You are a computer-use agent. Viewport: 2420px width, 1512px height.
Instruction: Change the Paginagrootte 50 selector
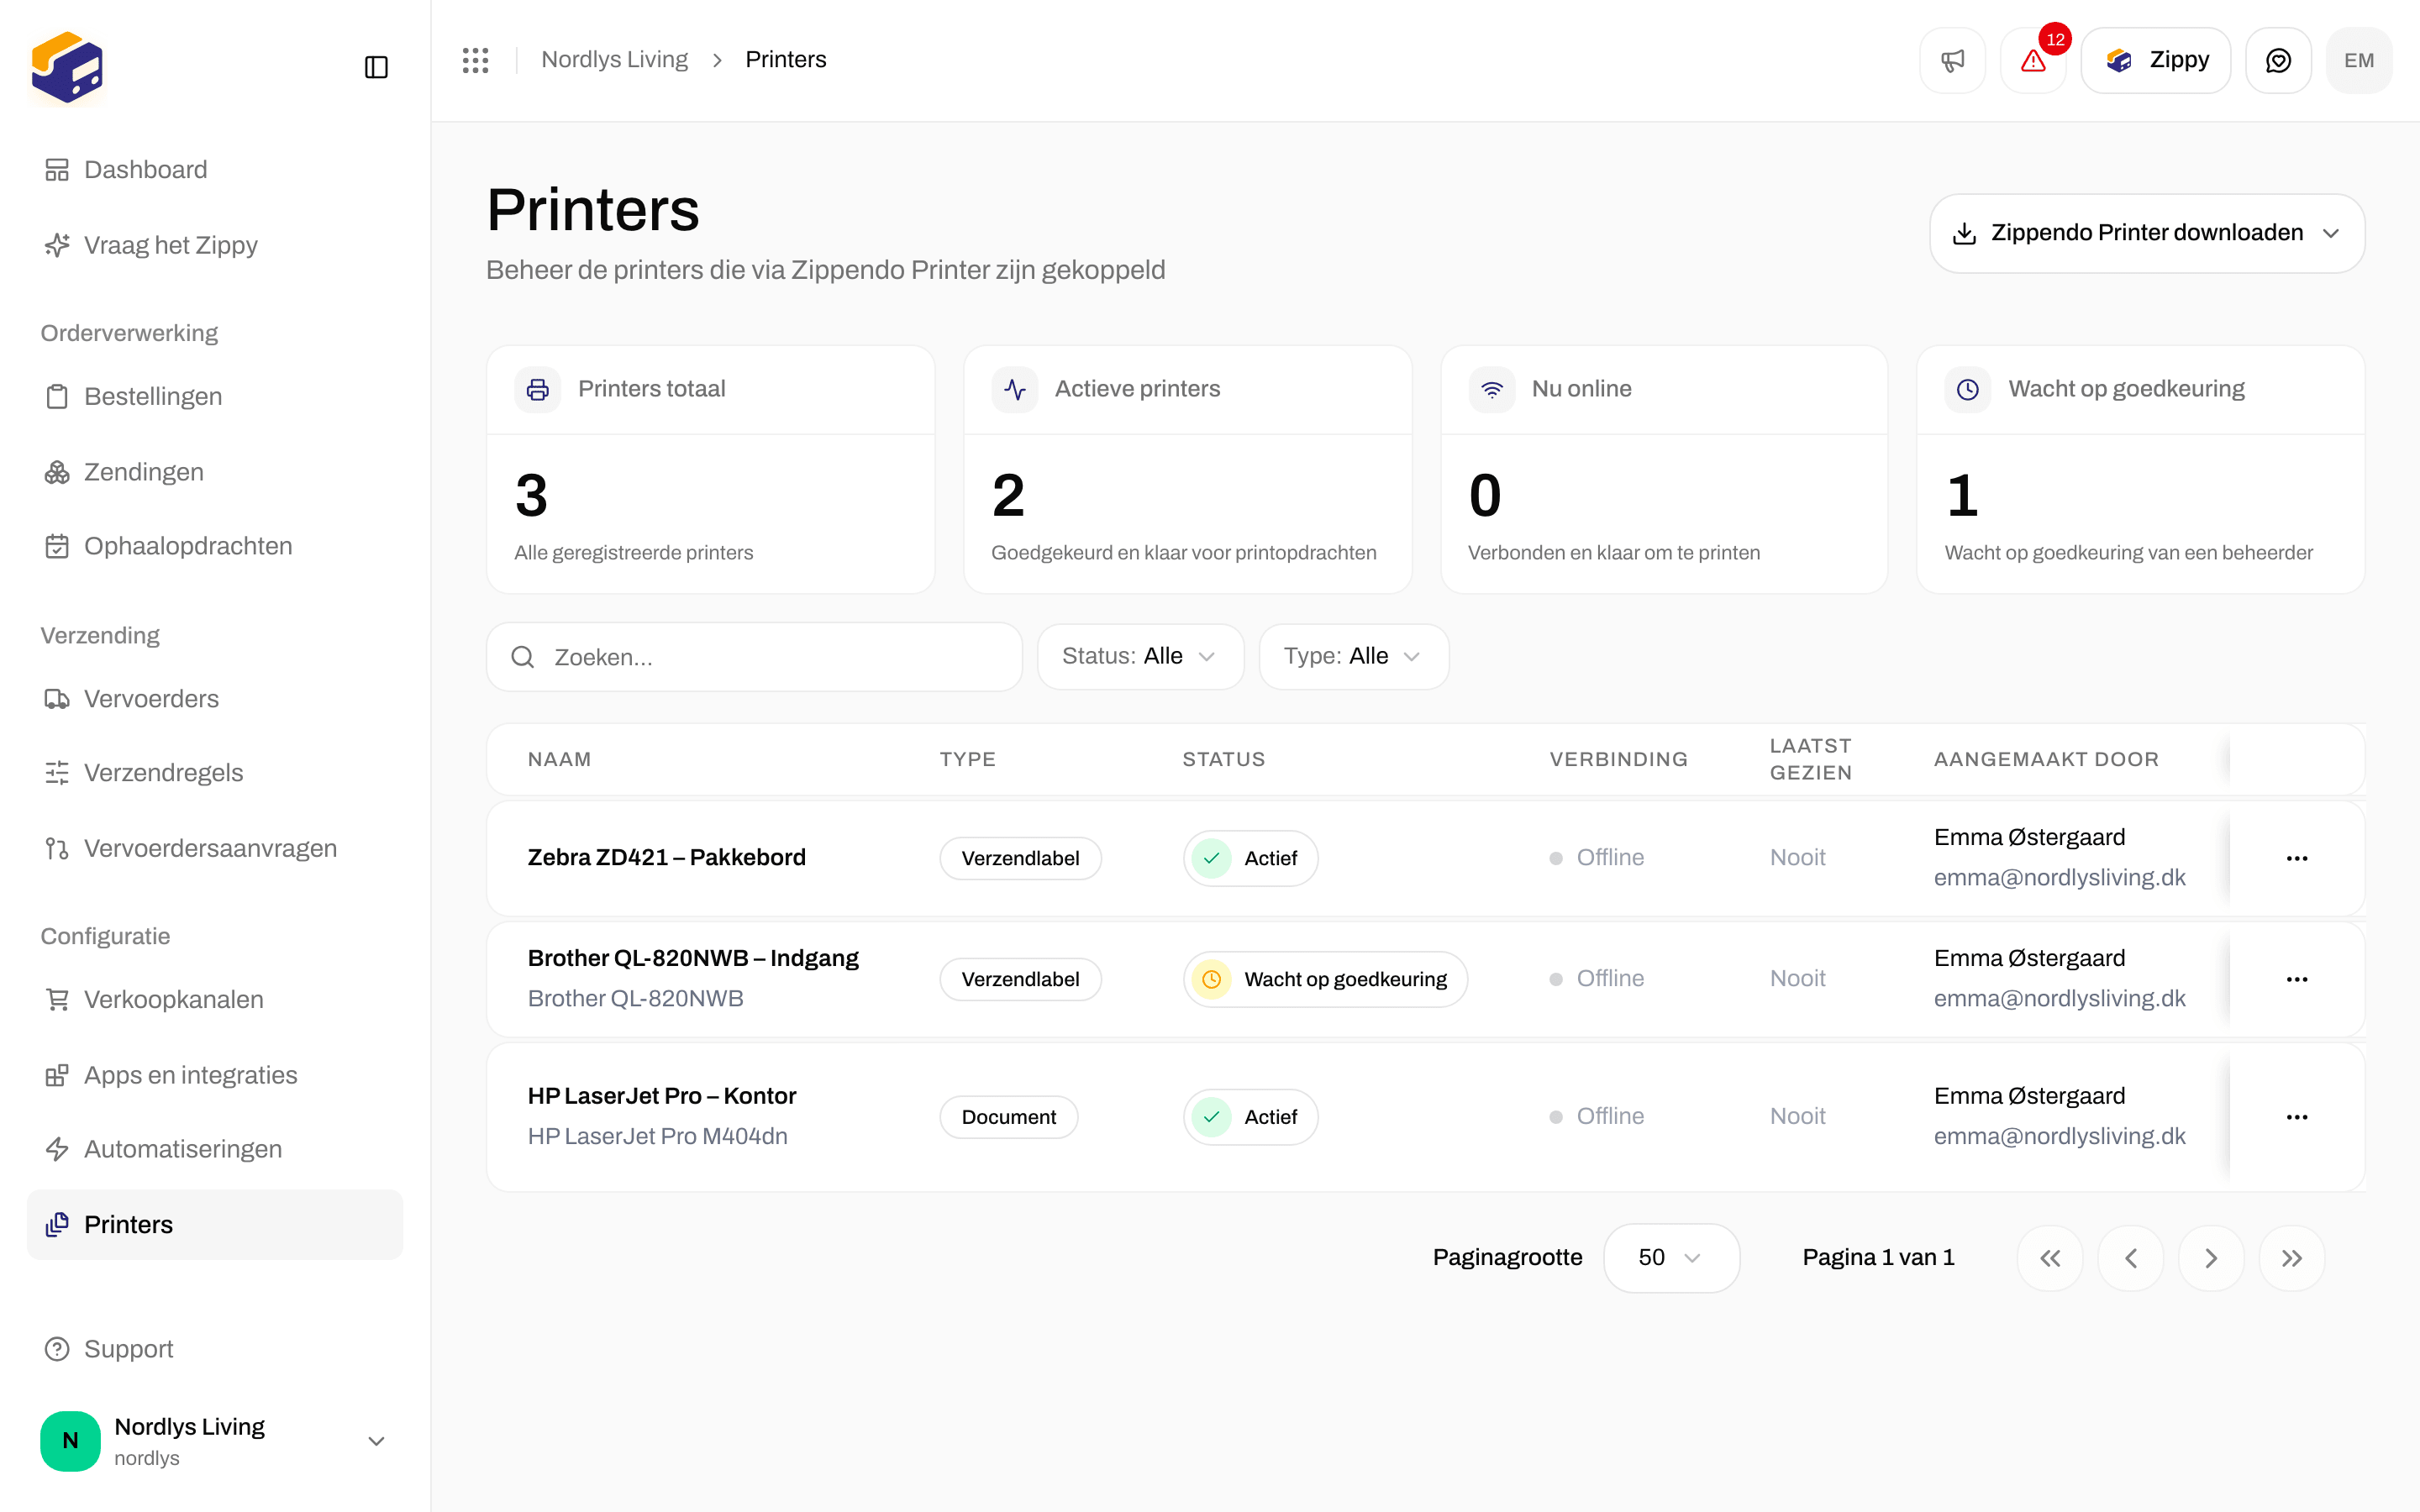click(x=1671, y=1258)
